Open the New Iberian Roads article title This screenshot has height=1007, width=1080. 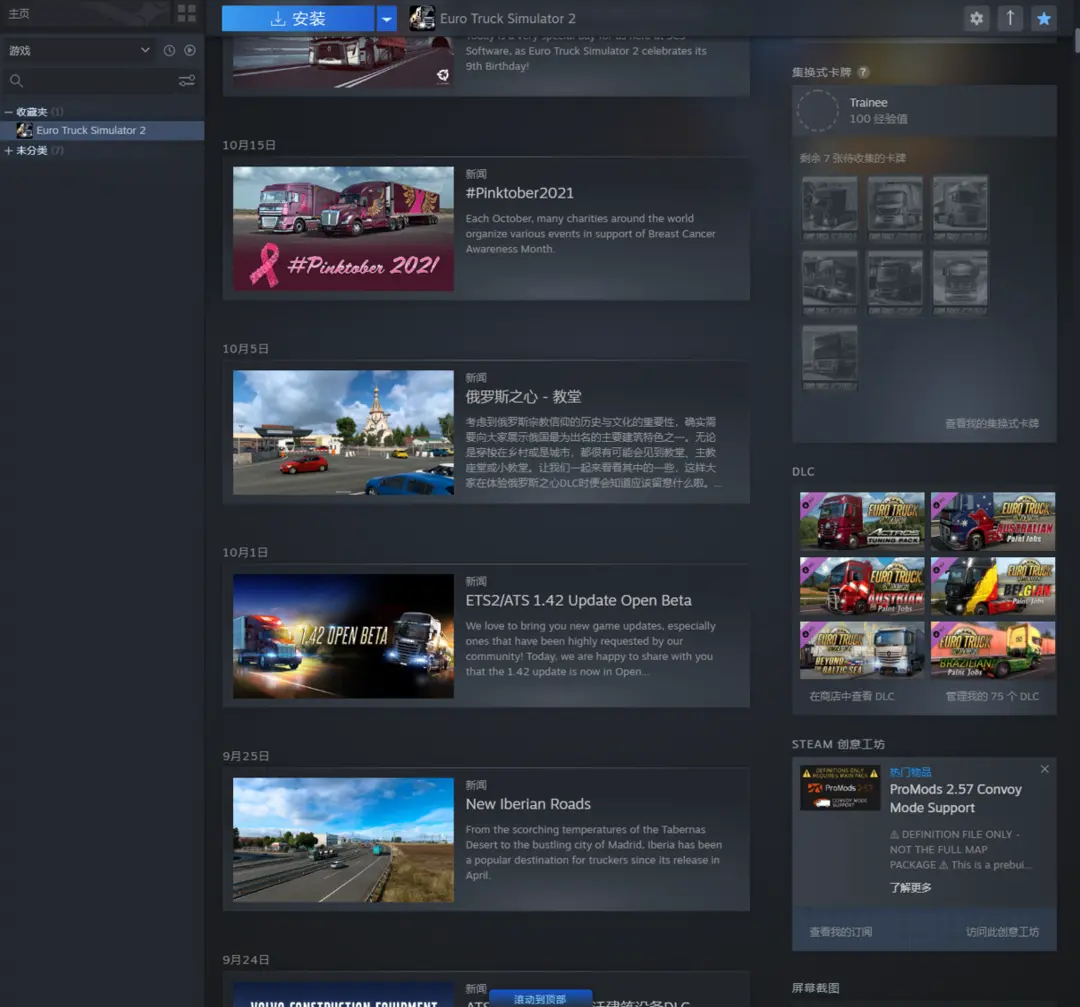coord(528,804)
